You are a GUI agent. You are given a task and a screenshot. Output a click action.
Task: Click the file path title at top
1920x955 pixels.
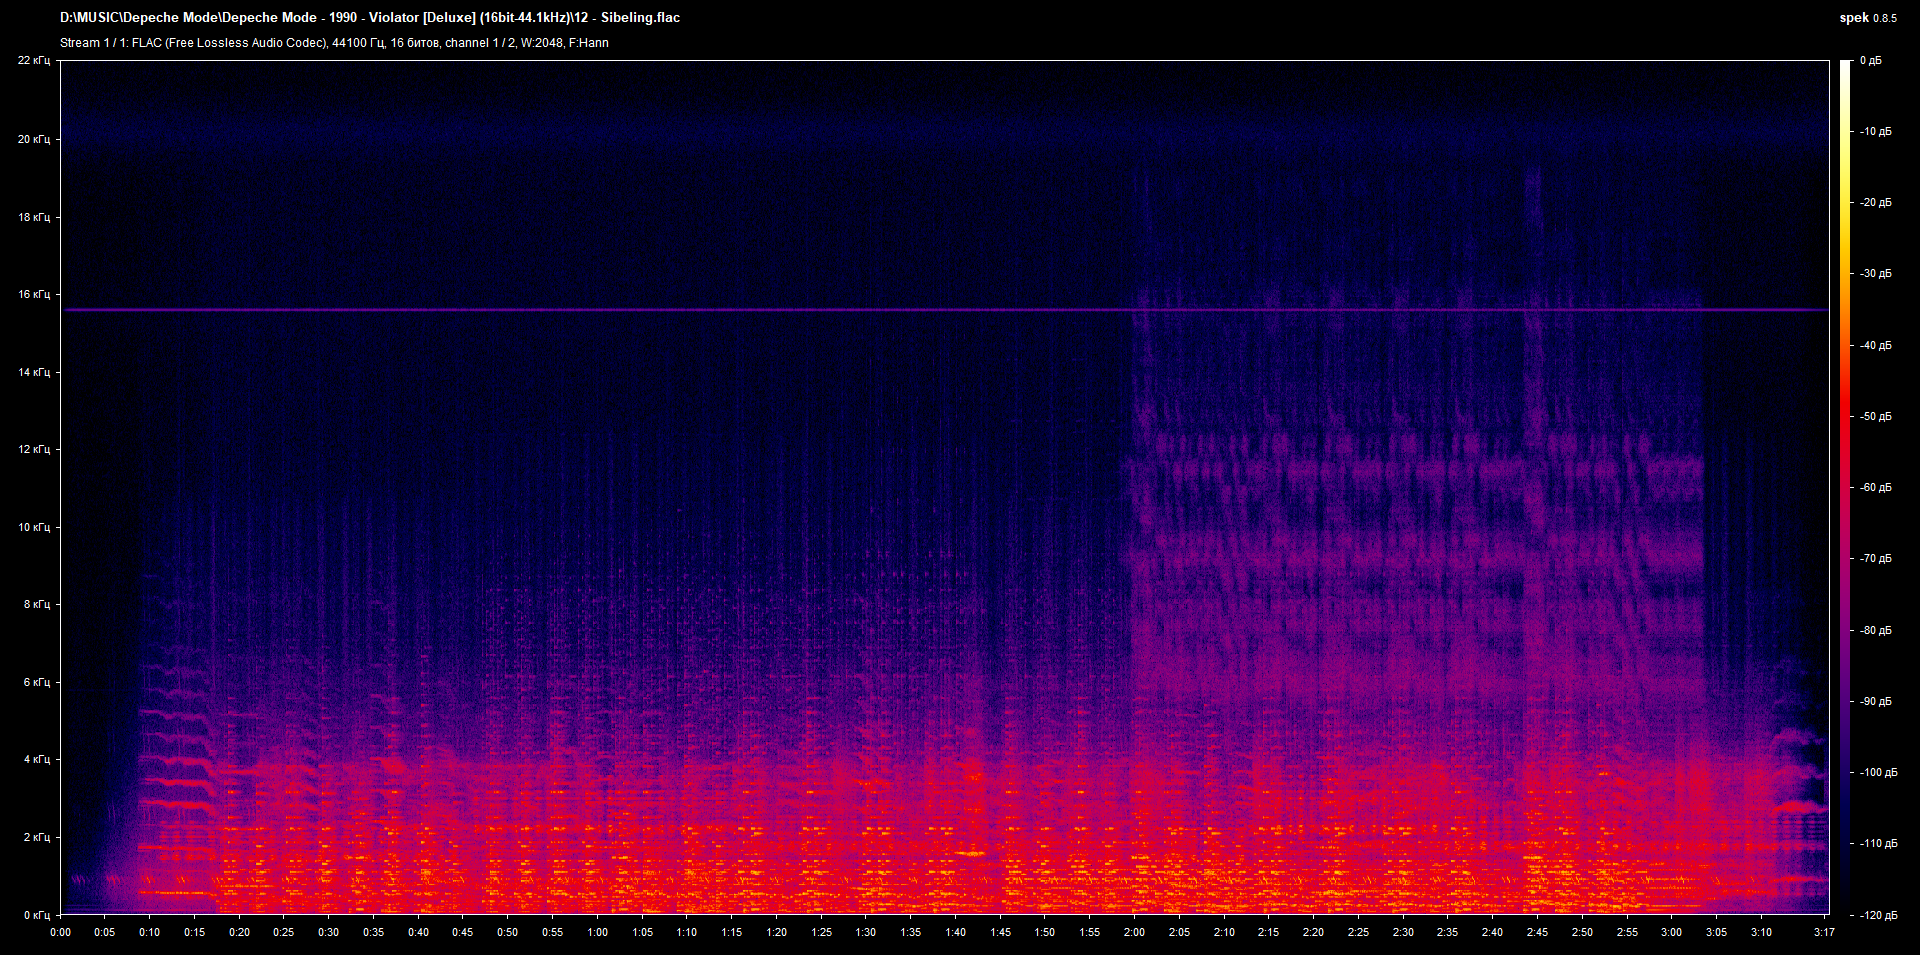(370, 18)
